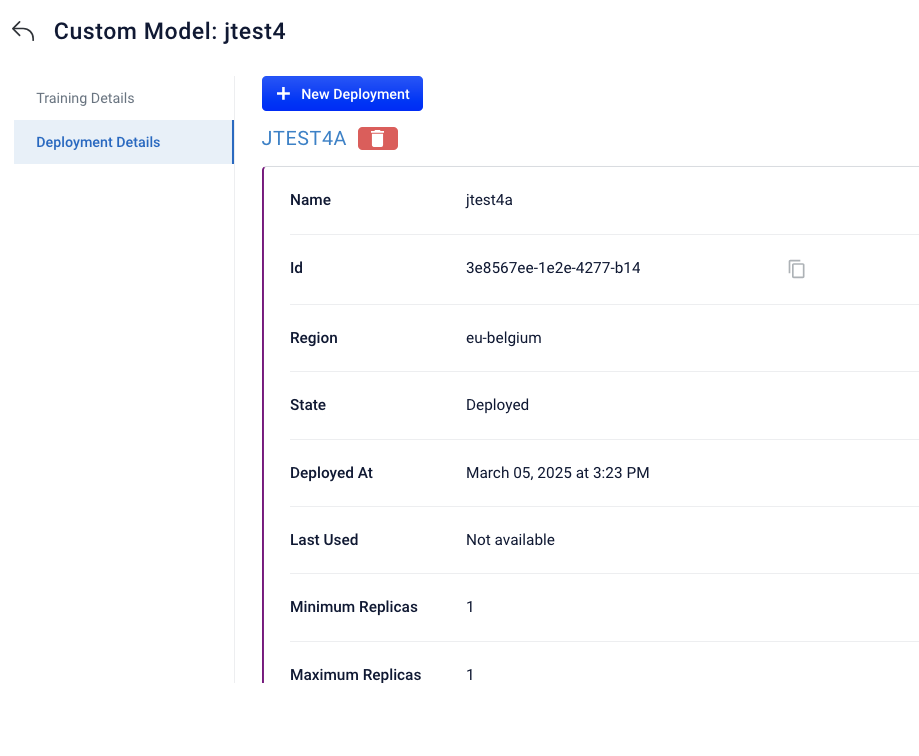Click the state value Deployed
919x756 pixels.
[x=497, y=405]
